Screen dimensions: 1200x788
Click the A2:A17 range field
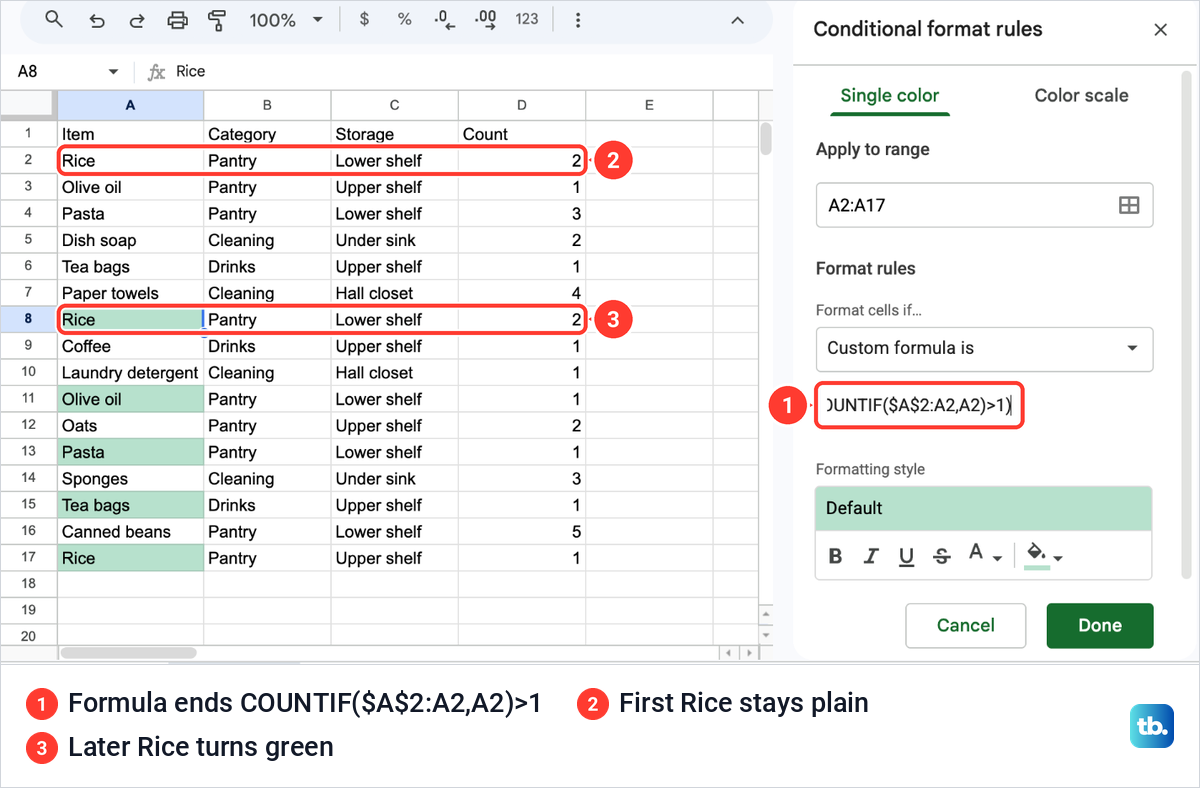pos(984,205)
